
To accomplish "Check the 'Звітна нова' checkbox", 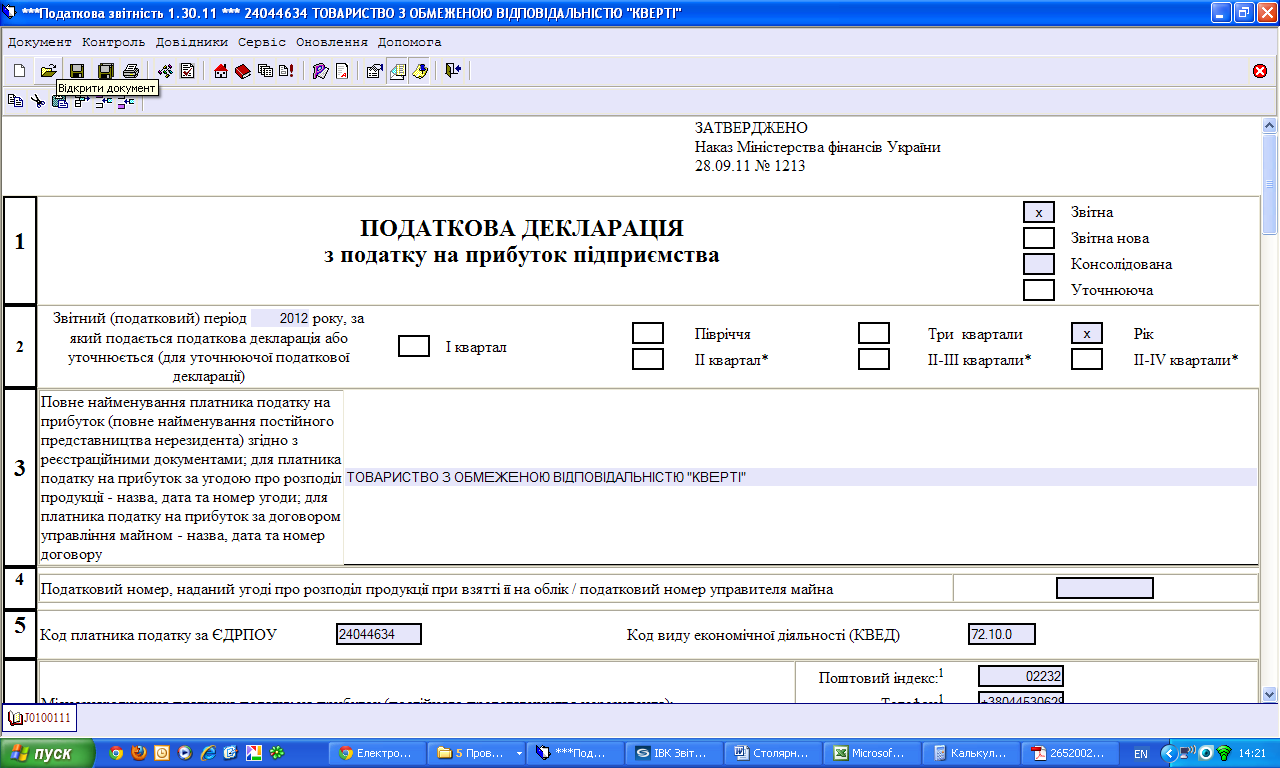I will [1039, 238].
